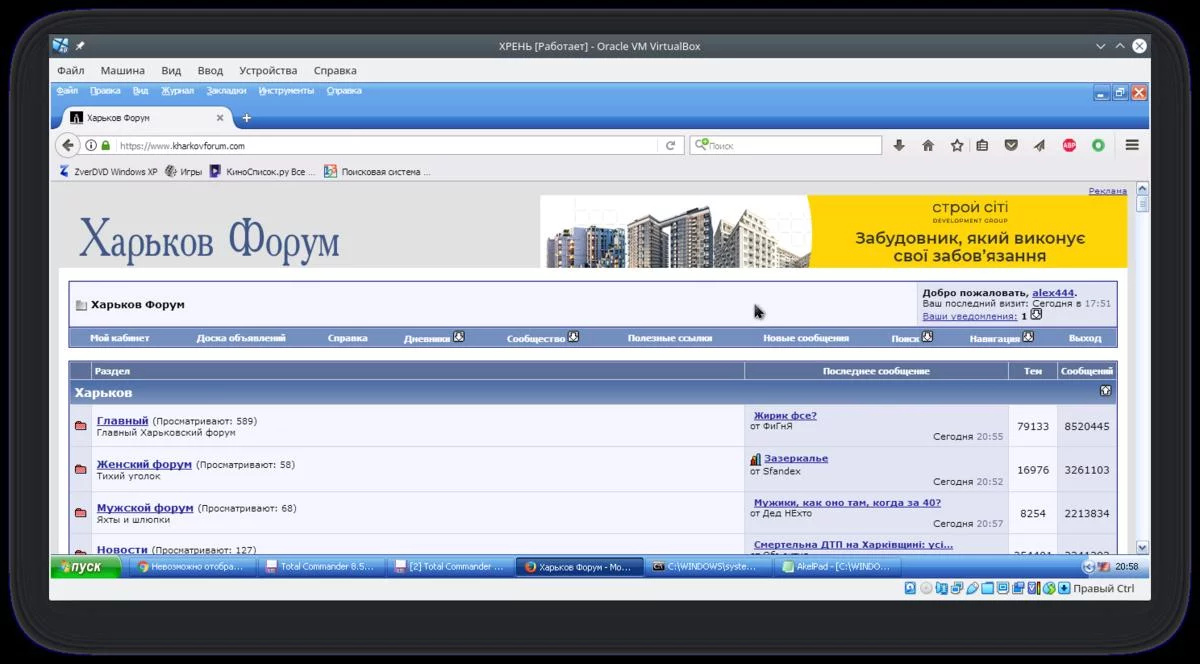Open the notifications popup arrow icon
Screen dimensions: 1200x664
pyautogui.click(x=1036, y=314)
